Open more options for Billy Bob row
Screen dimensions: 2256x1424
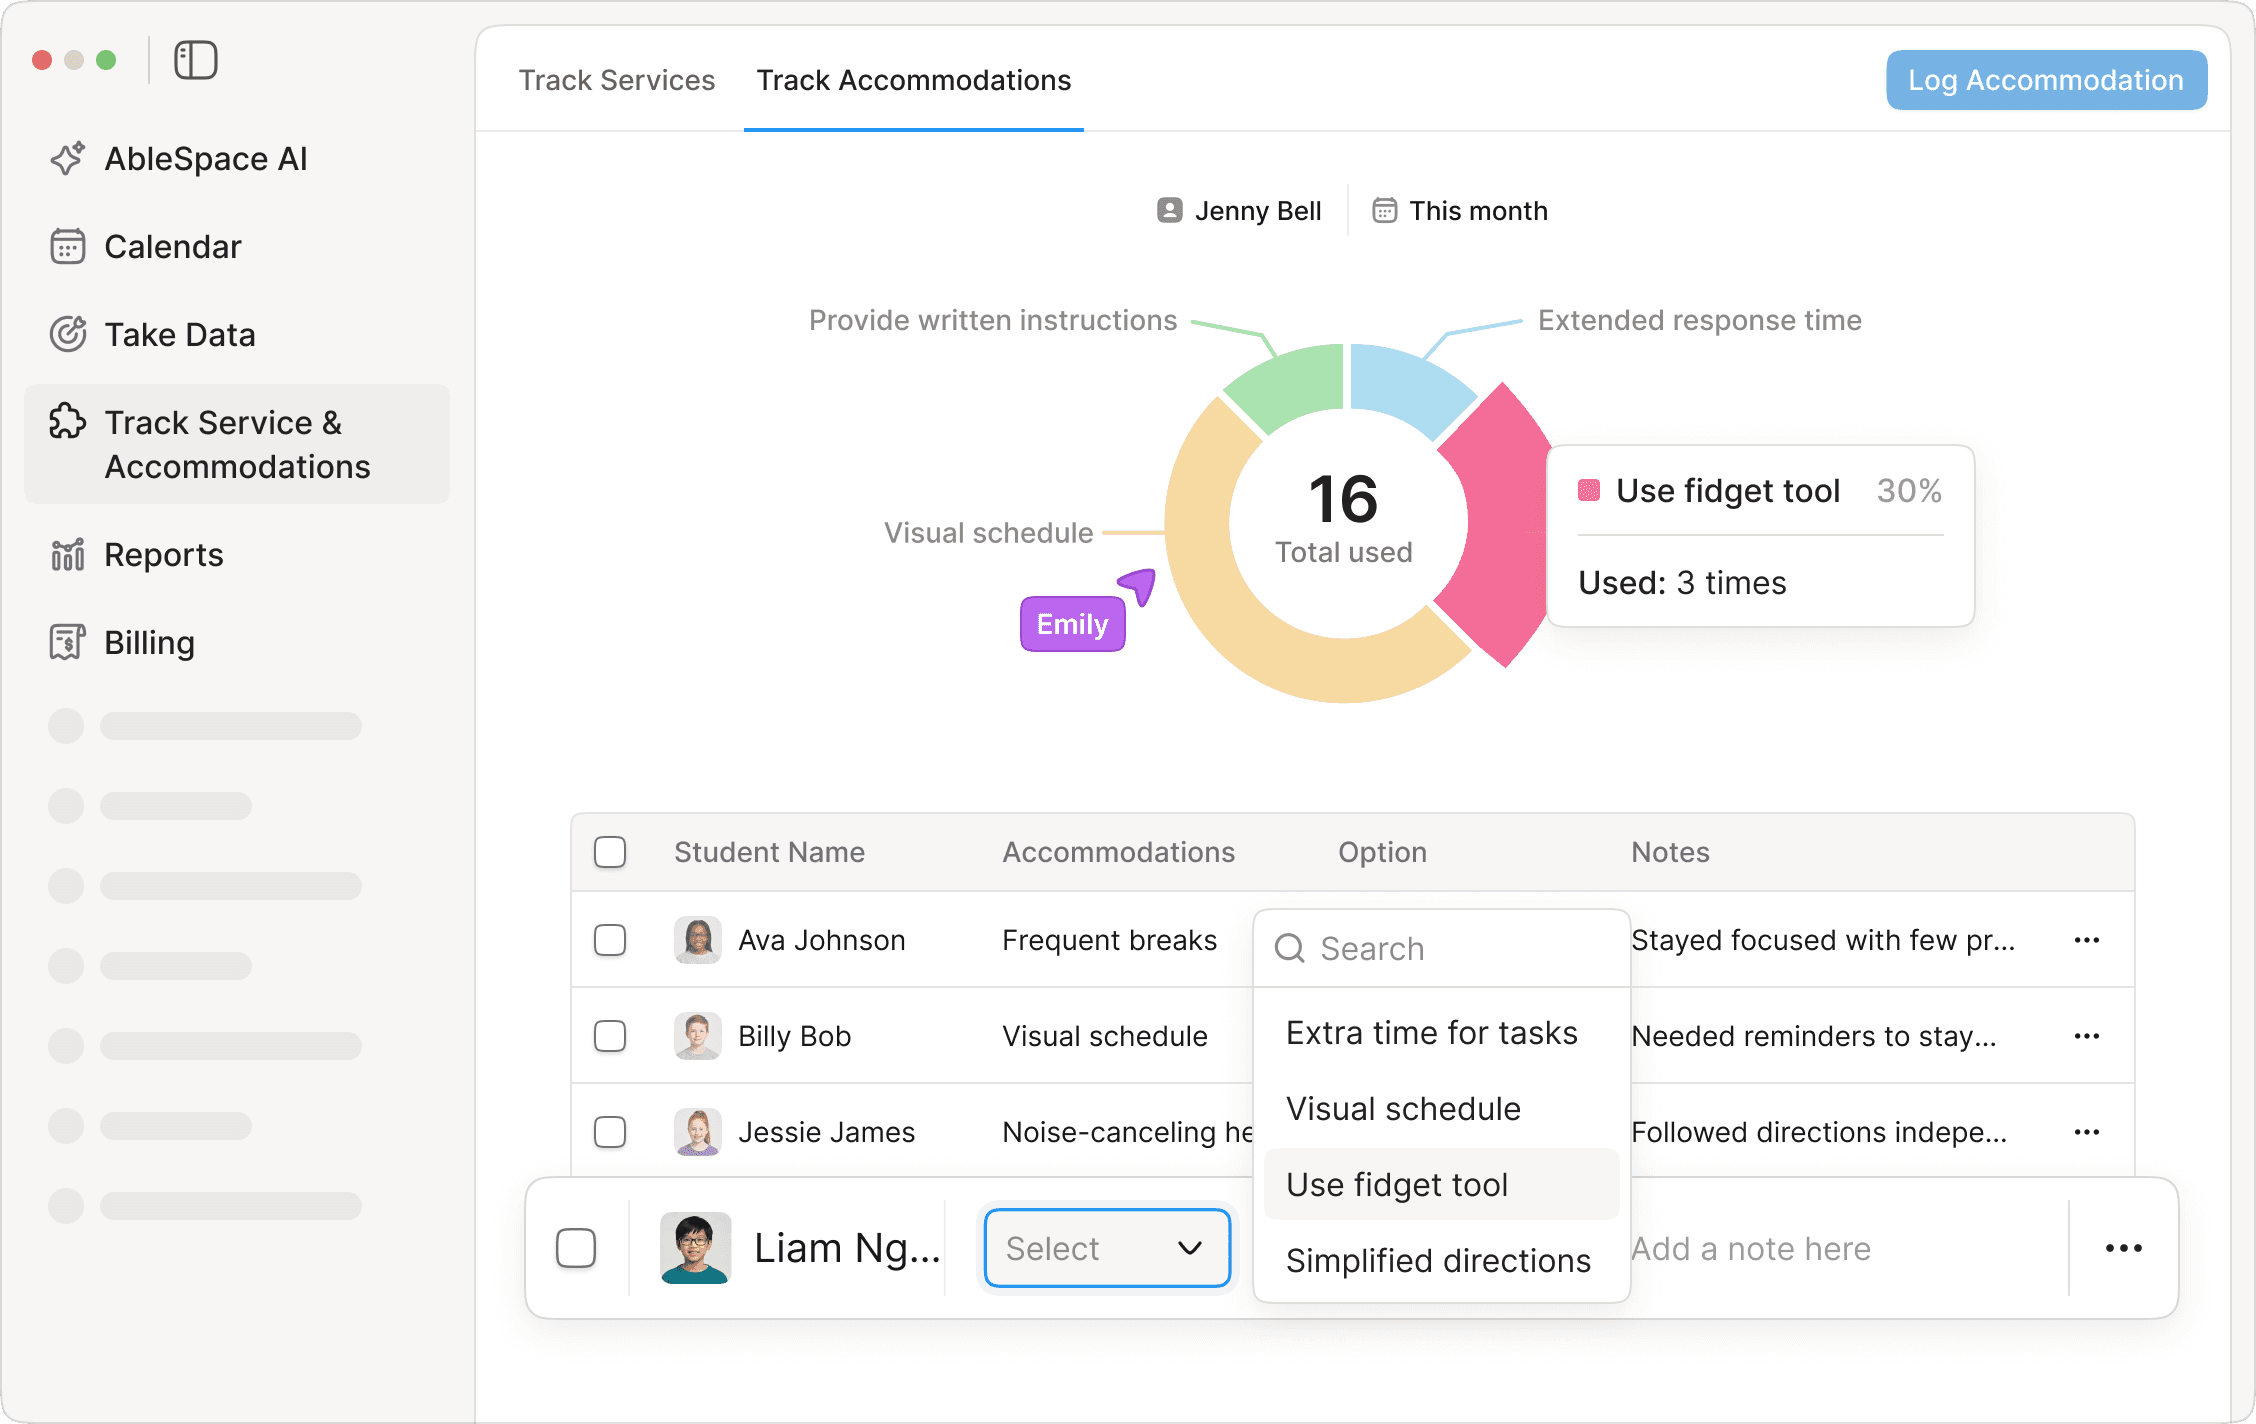2087,1036
